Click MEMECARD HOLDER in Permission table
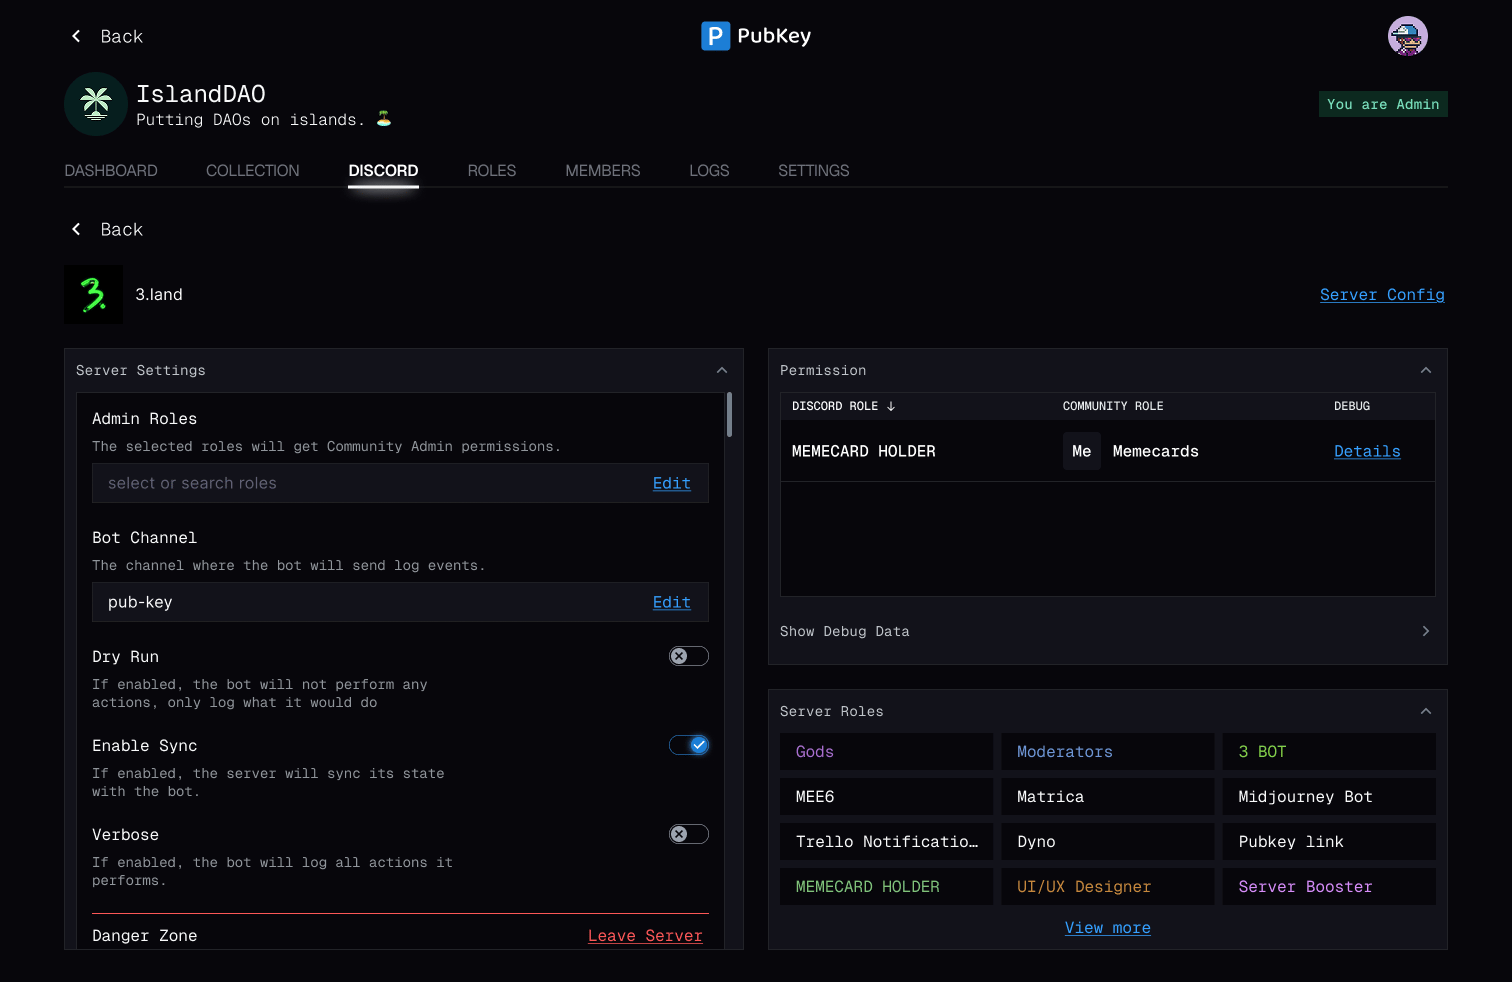Viewport: 1512px width, 982px height. pyautogui.click(x=864, y=451)
